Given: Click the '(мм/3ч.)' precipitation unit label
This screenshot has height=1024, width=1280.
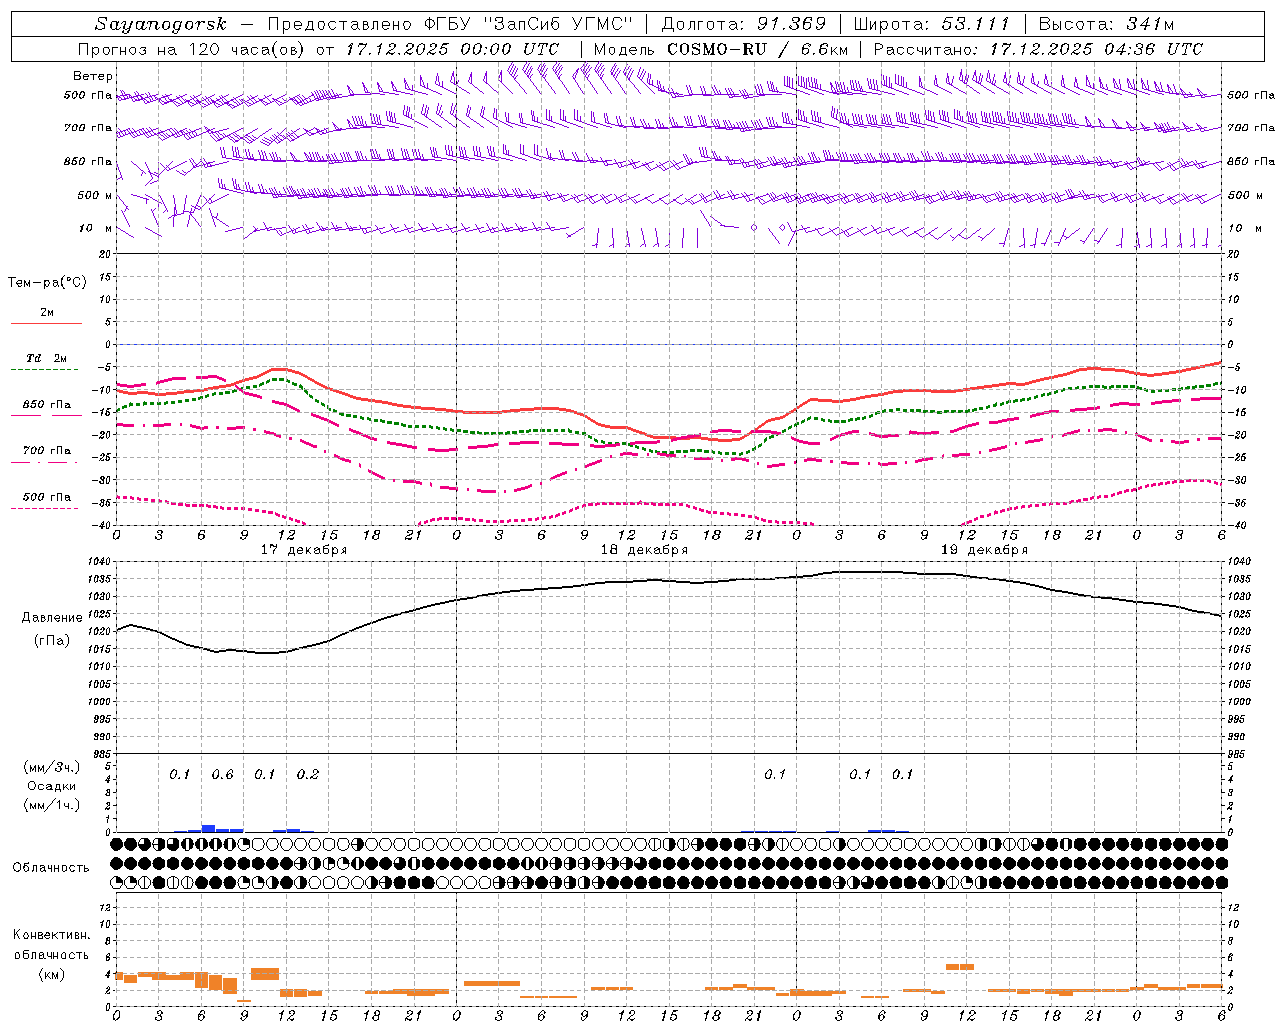Looking at the screenshot, I should pyautogui.click(x=52, y=768).
